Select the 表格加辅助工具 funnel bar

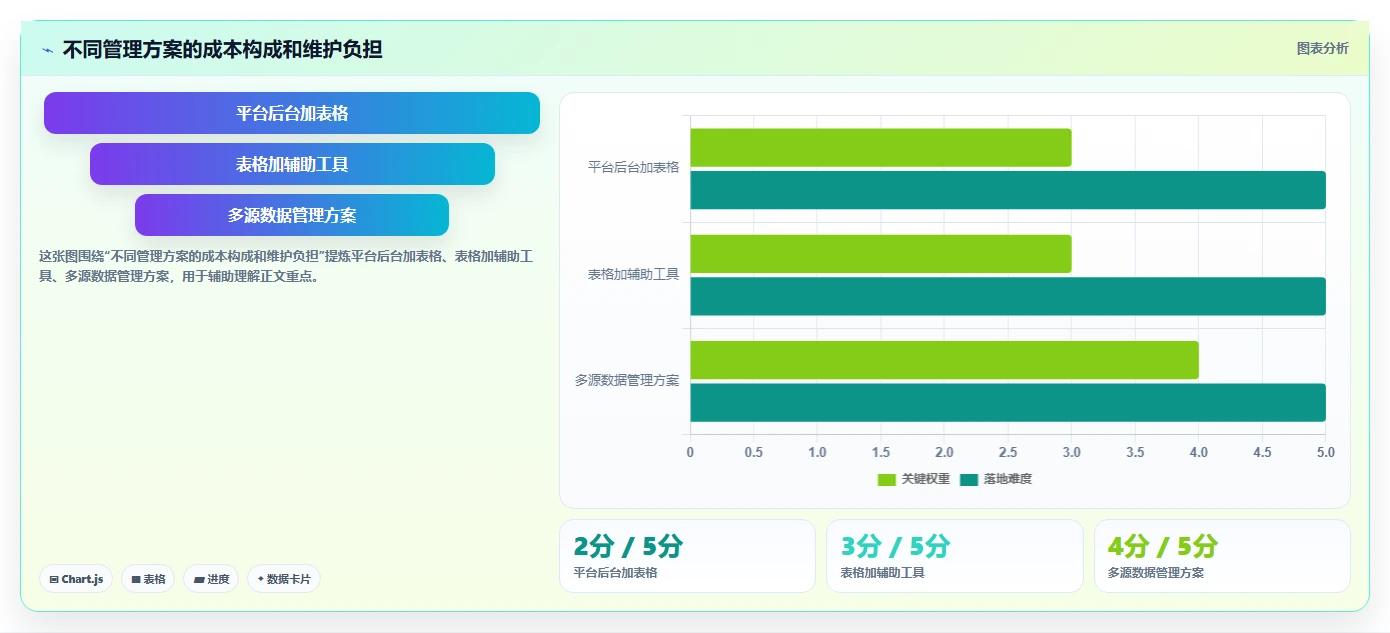tap(292, 164)
